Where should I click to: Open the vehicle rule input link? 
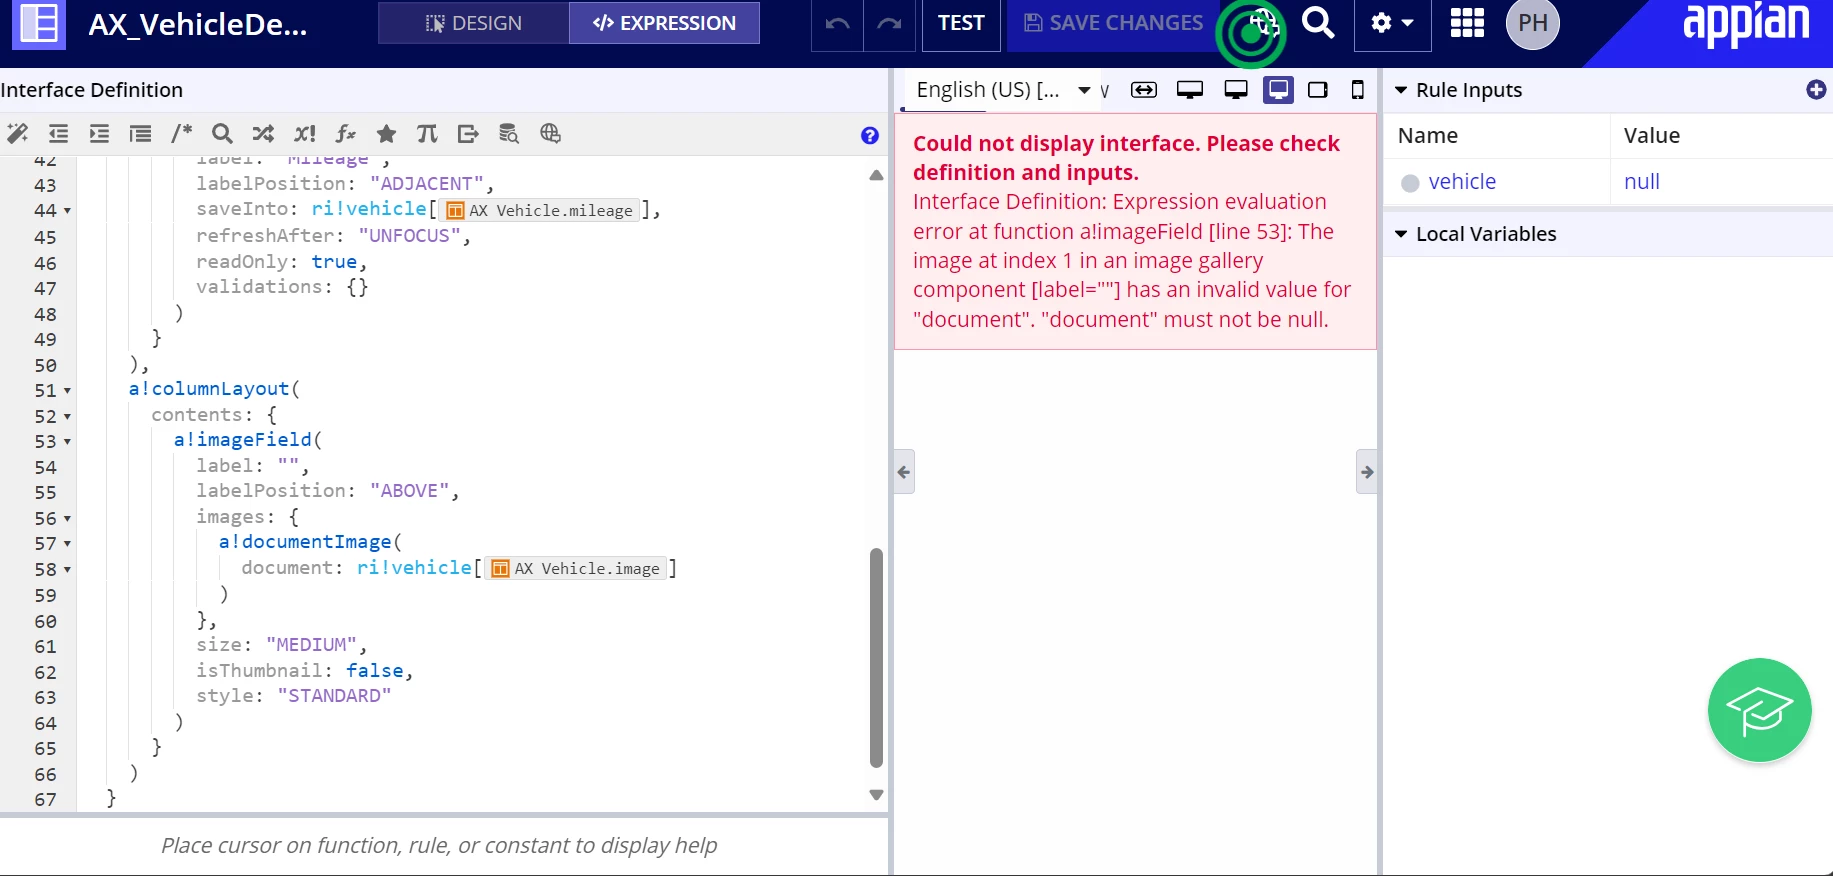tap(1462, 182)
